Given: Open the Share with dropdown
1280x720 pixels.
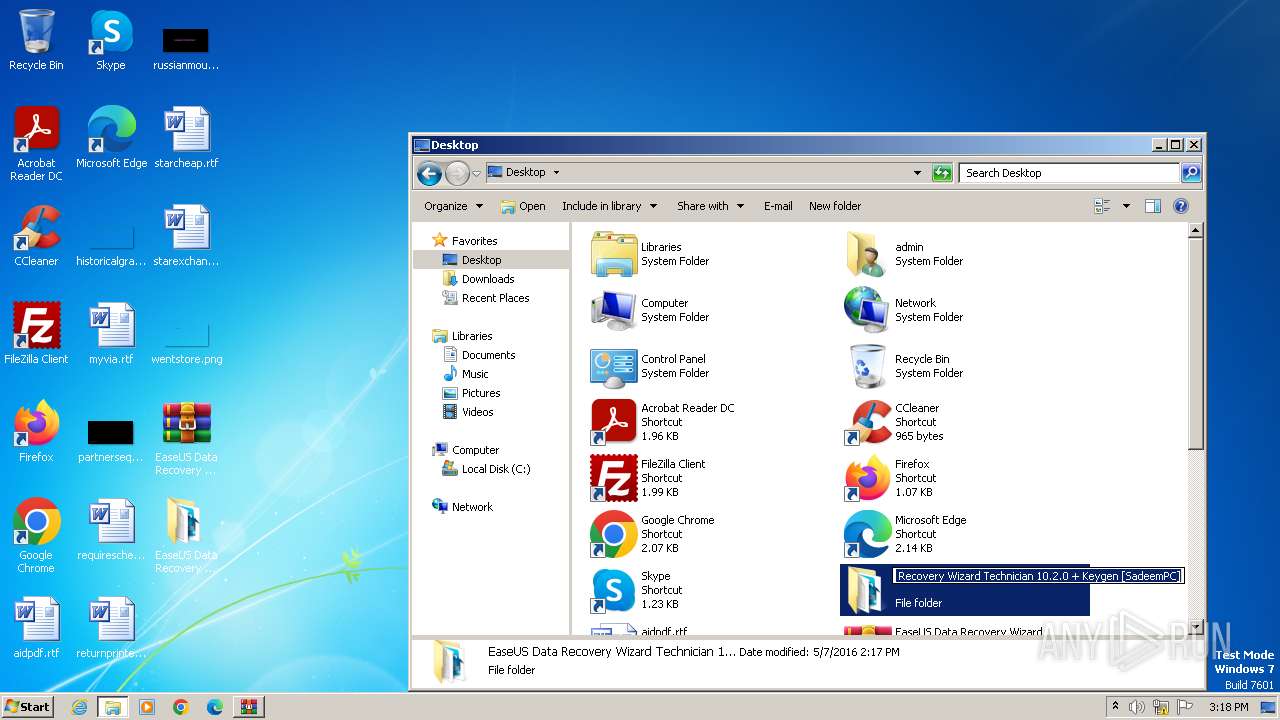Looking at the screenshot, I should click(710, 206).
